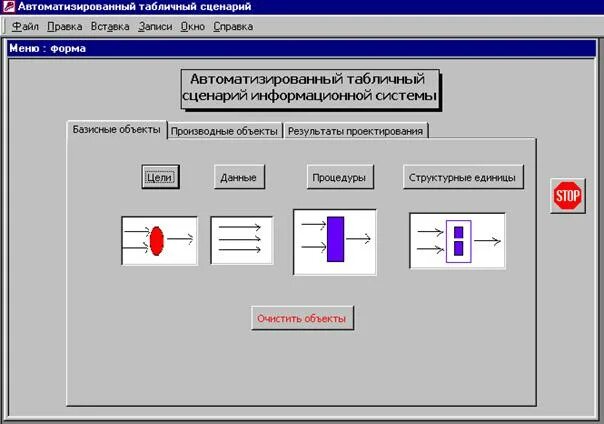Click the structural units diagram with two squares
This screenshot has width=604, height=424.
tap(457, 241)
